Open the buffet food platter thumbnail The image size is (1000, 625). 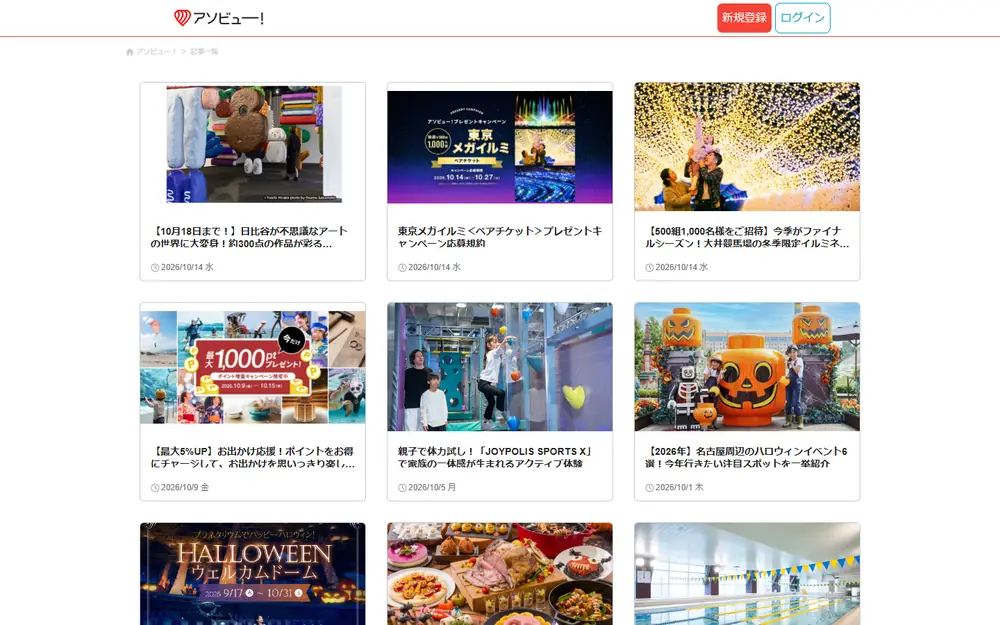(x=500, y=574)
